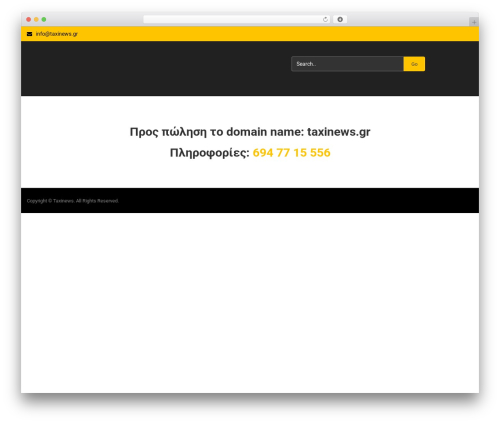Click the browser reload icon
This screenshot has width=500, height=423.
click(325, 19)
